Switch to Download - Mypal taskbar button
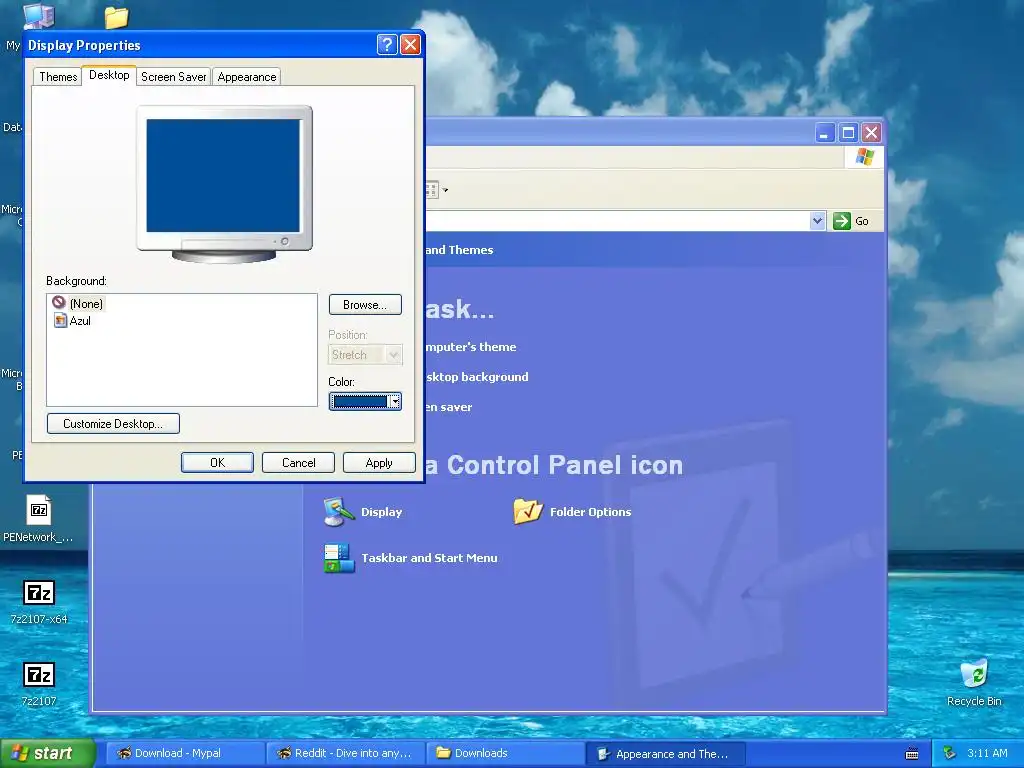This screenshot has height=768, width=1024. coord(183,753)
